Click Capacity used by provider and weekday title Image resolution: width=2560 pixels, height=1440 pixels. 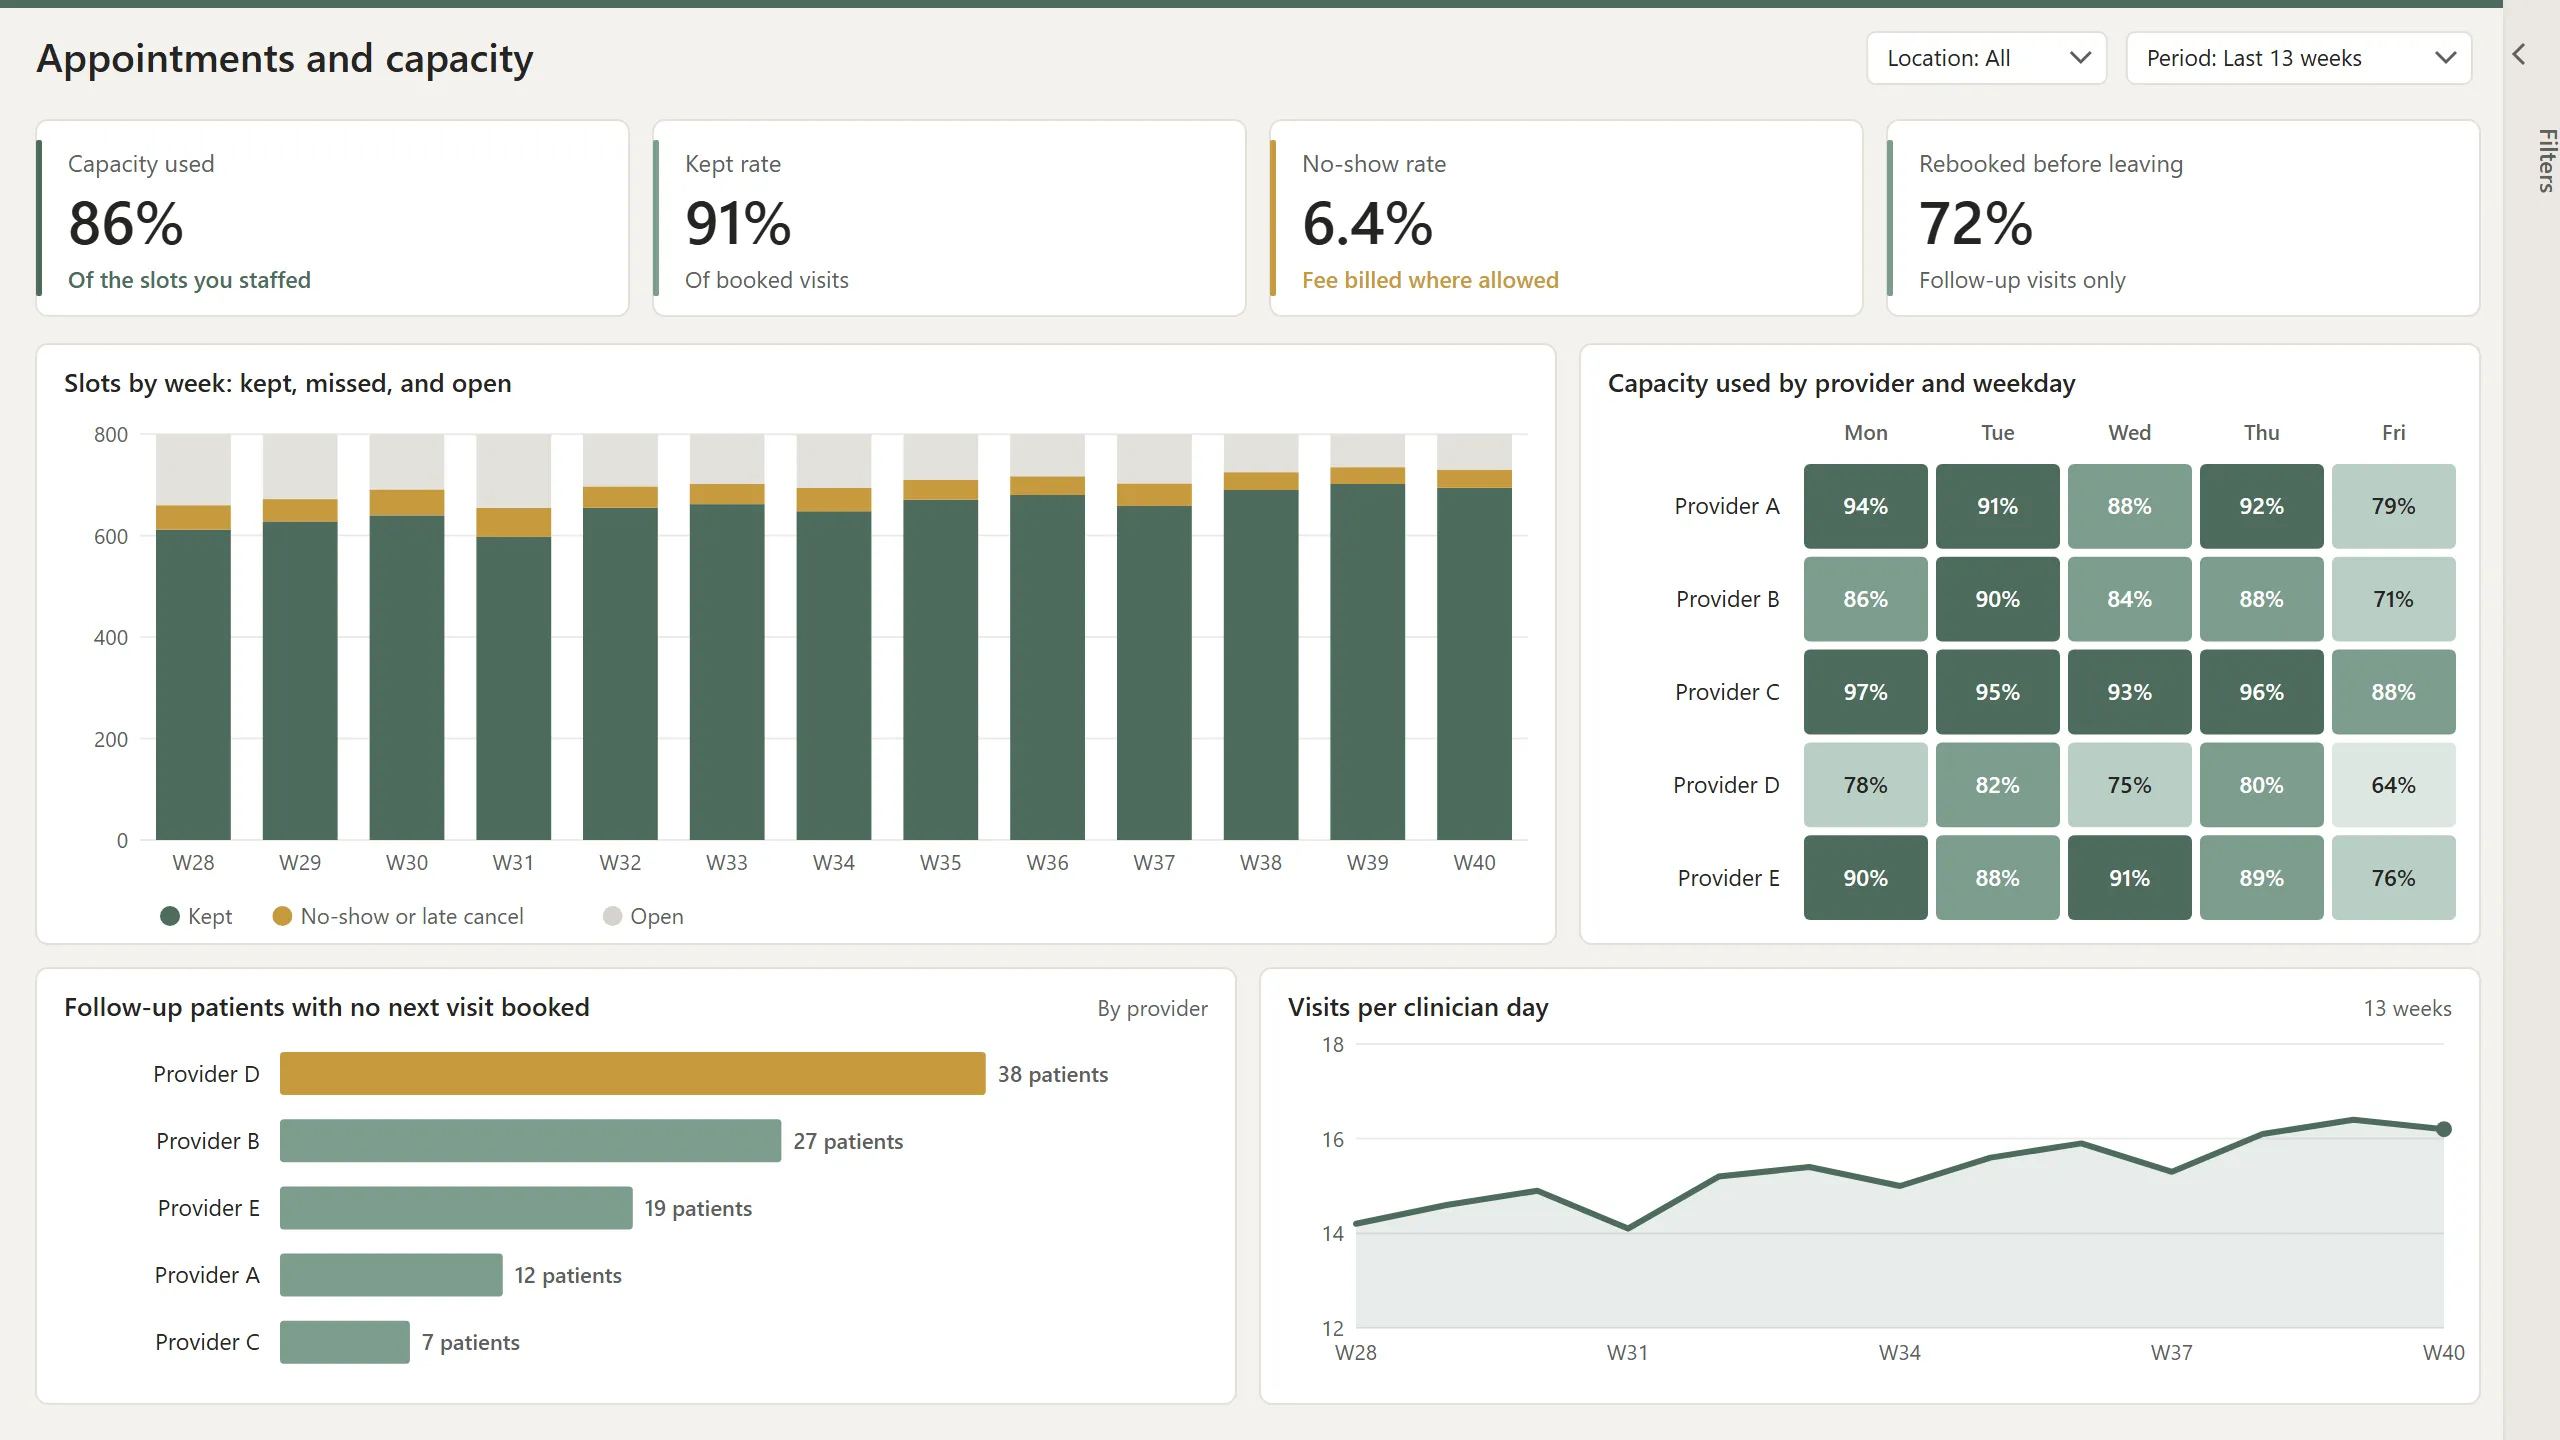tap(1842, 383)
